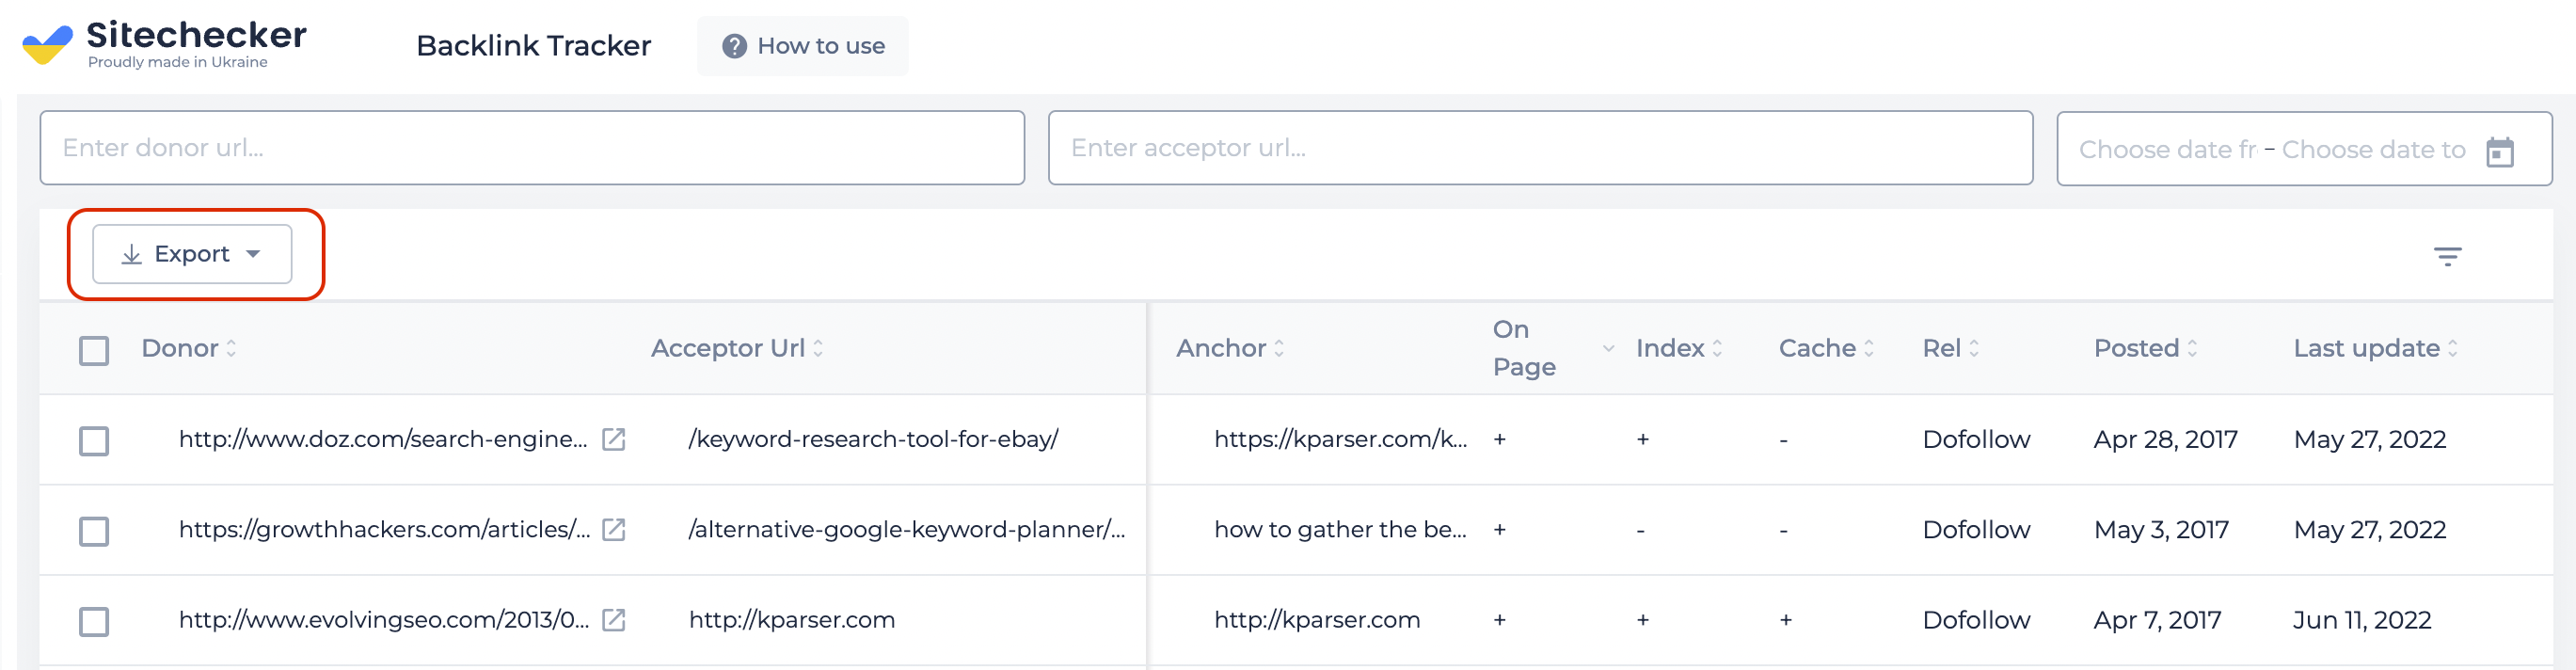
Task: Click the download arrow on Export
Action: pyautogui.click(x=131, y=255)
